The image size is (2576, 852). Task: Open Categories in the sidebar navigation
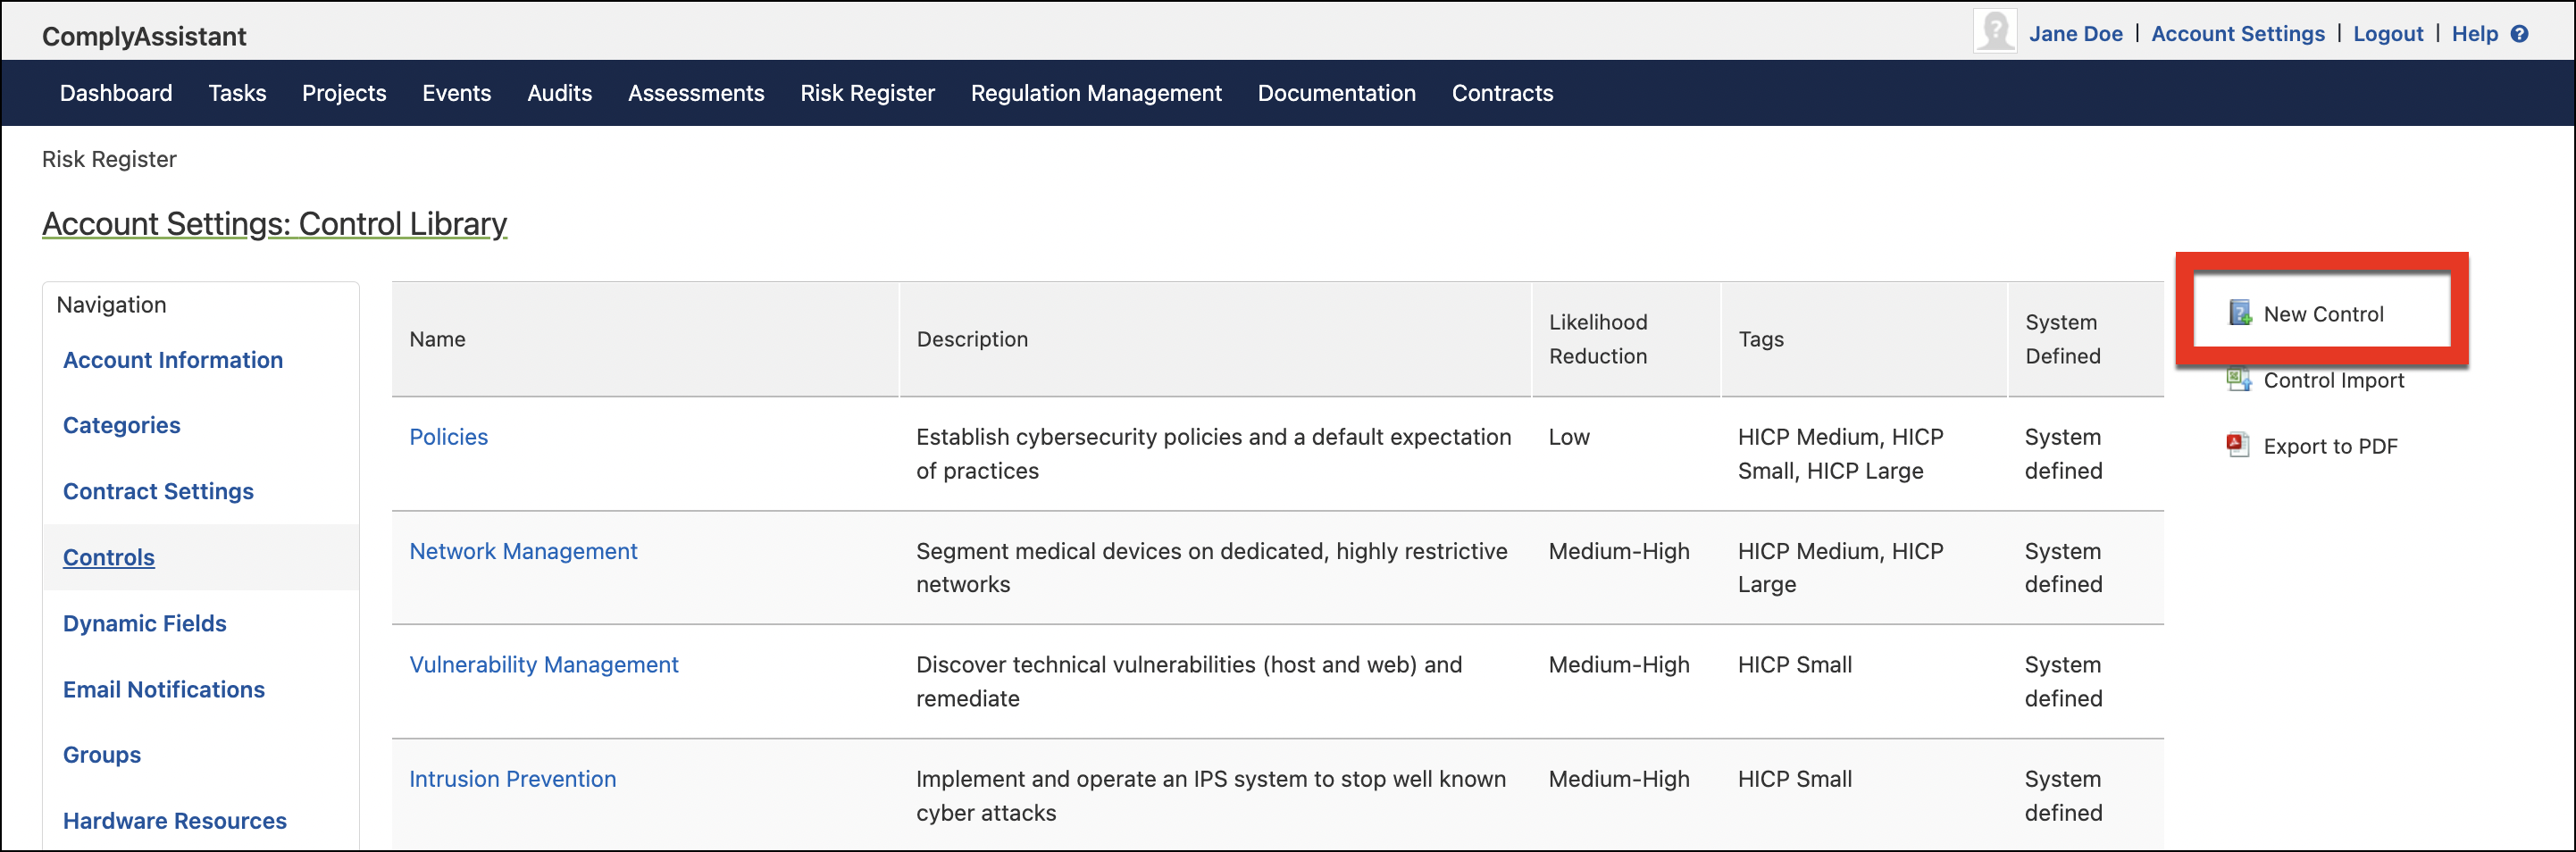pos(122,426)
